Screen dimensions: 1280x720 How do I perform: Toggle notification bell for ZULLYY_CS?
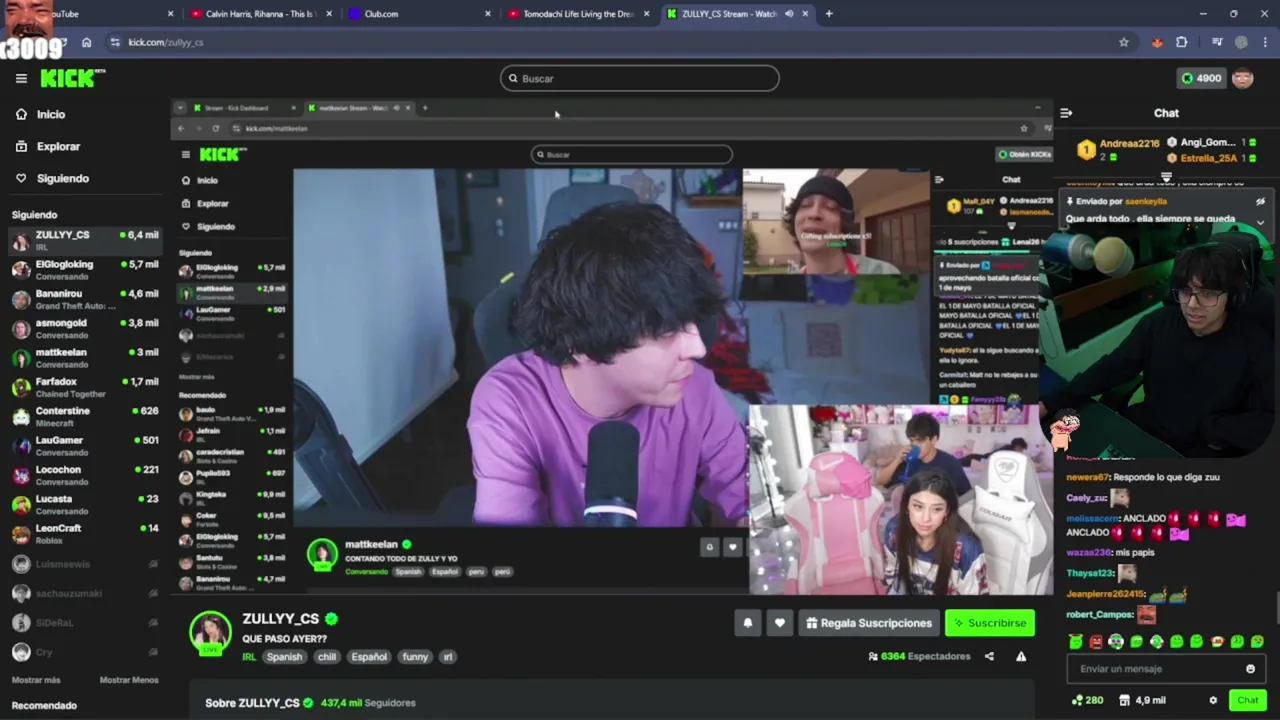point(747,623)
